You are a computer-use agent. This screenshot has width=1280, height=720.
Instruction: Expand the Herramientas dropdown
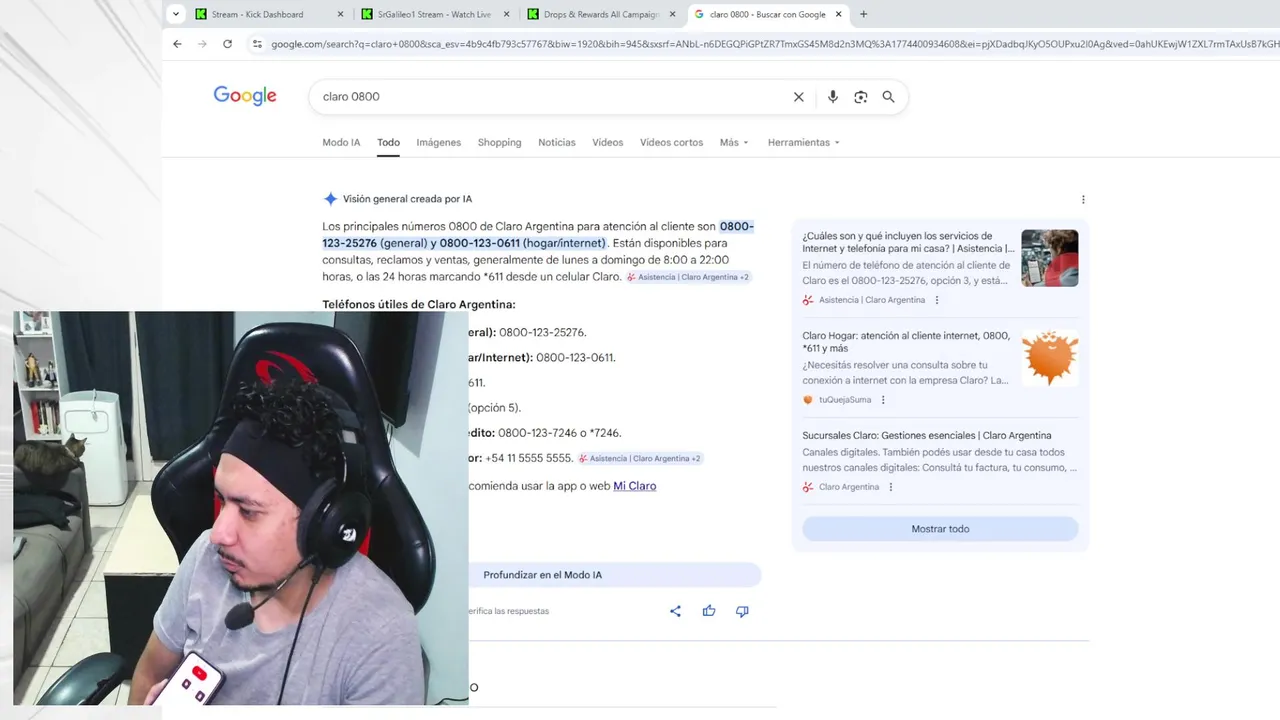[x=803, y=142]
